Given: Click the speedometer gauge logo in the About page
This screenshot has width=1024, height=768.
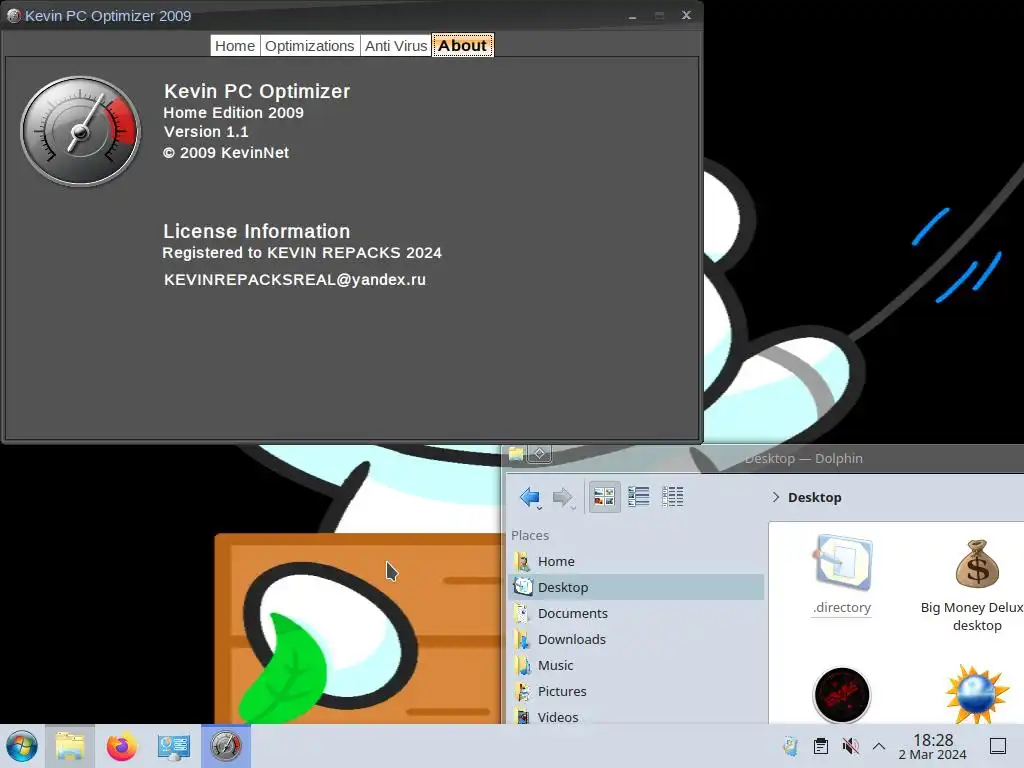Looking at the screenshot, I should [x=80, y=131].
